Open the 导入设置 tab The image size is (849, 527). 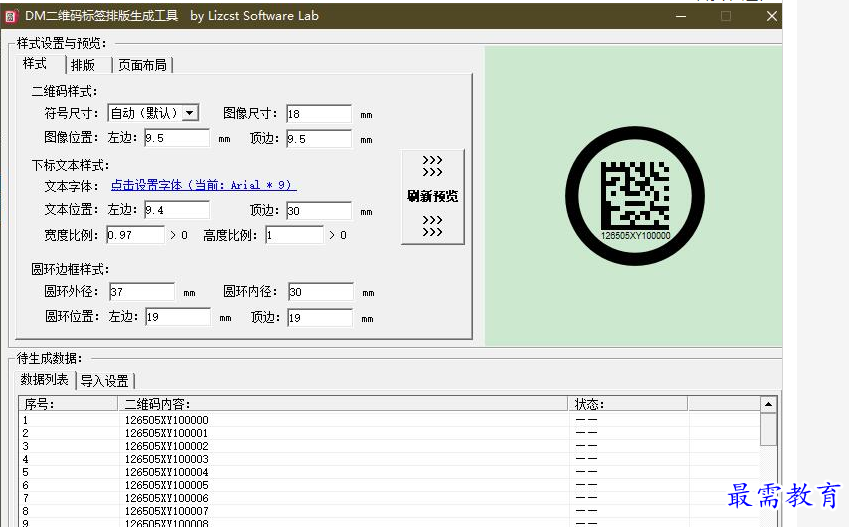point(105,381)
